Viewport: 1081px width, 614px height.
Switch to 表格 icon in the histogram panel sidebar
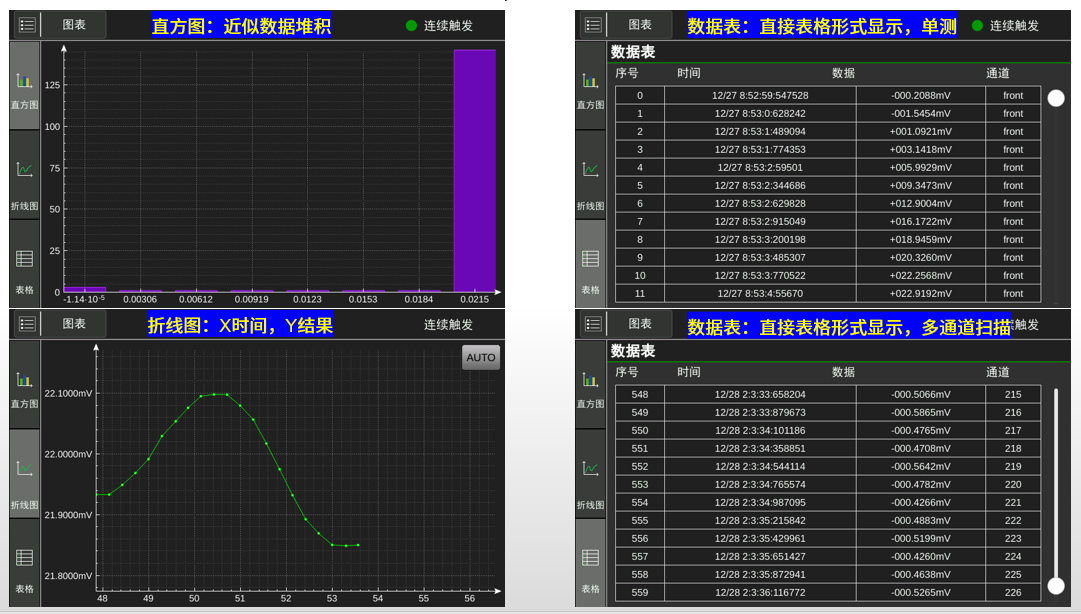[x=25, y=266]
